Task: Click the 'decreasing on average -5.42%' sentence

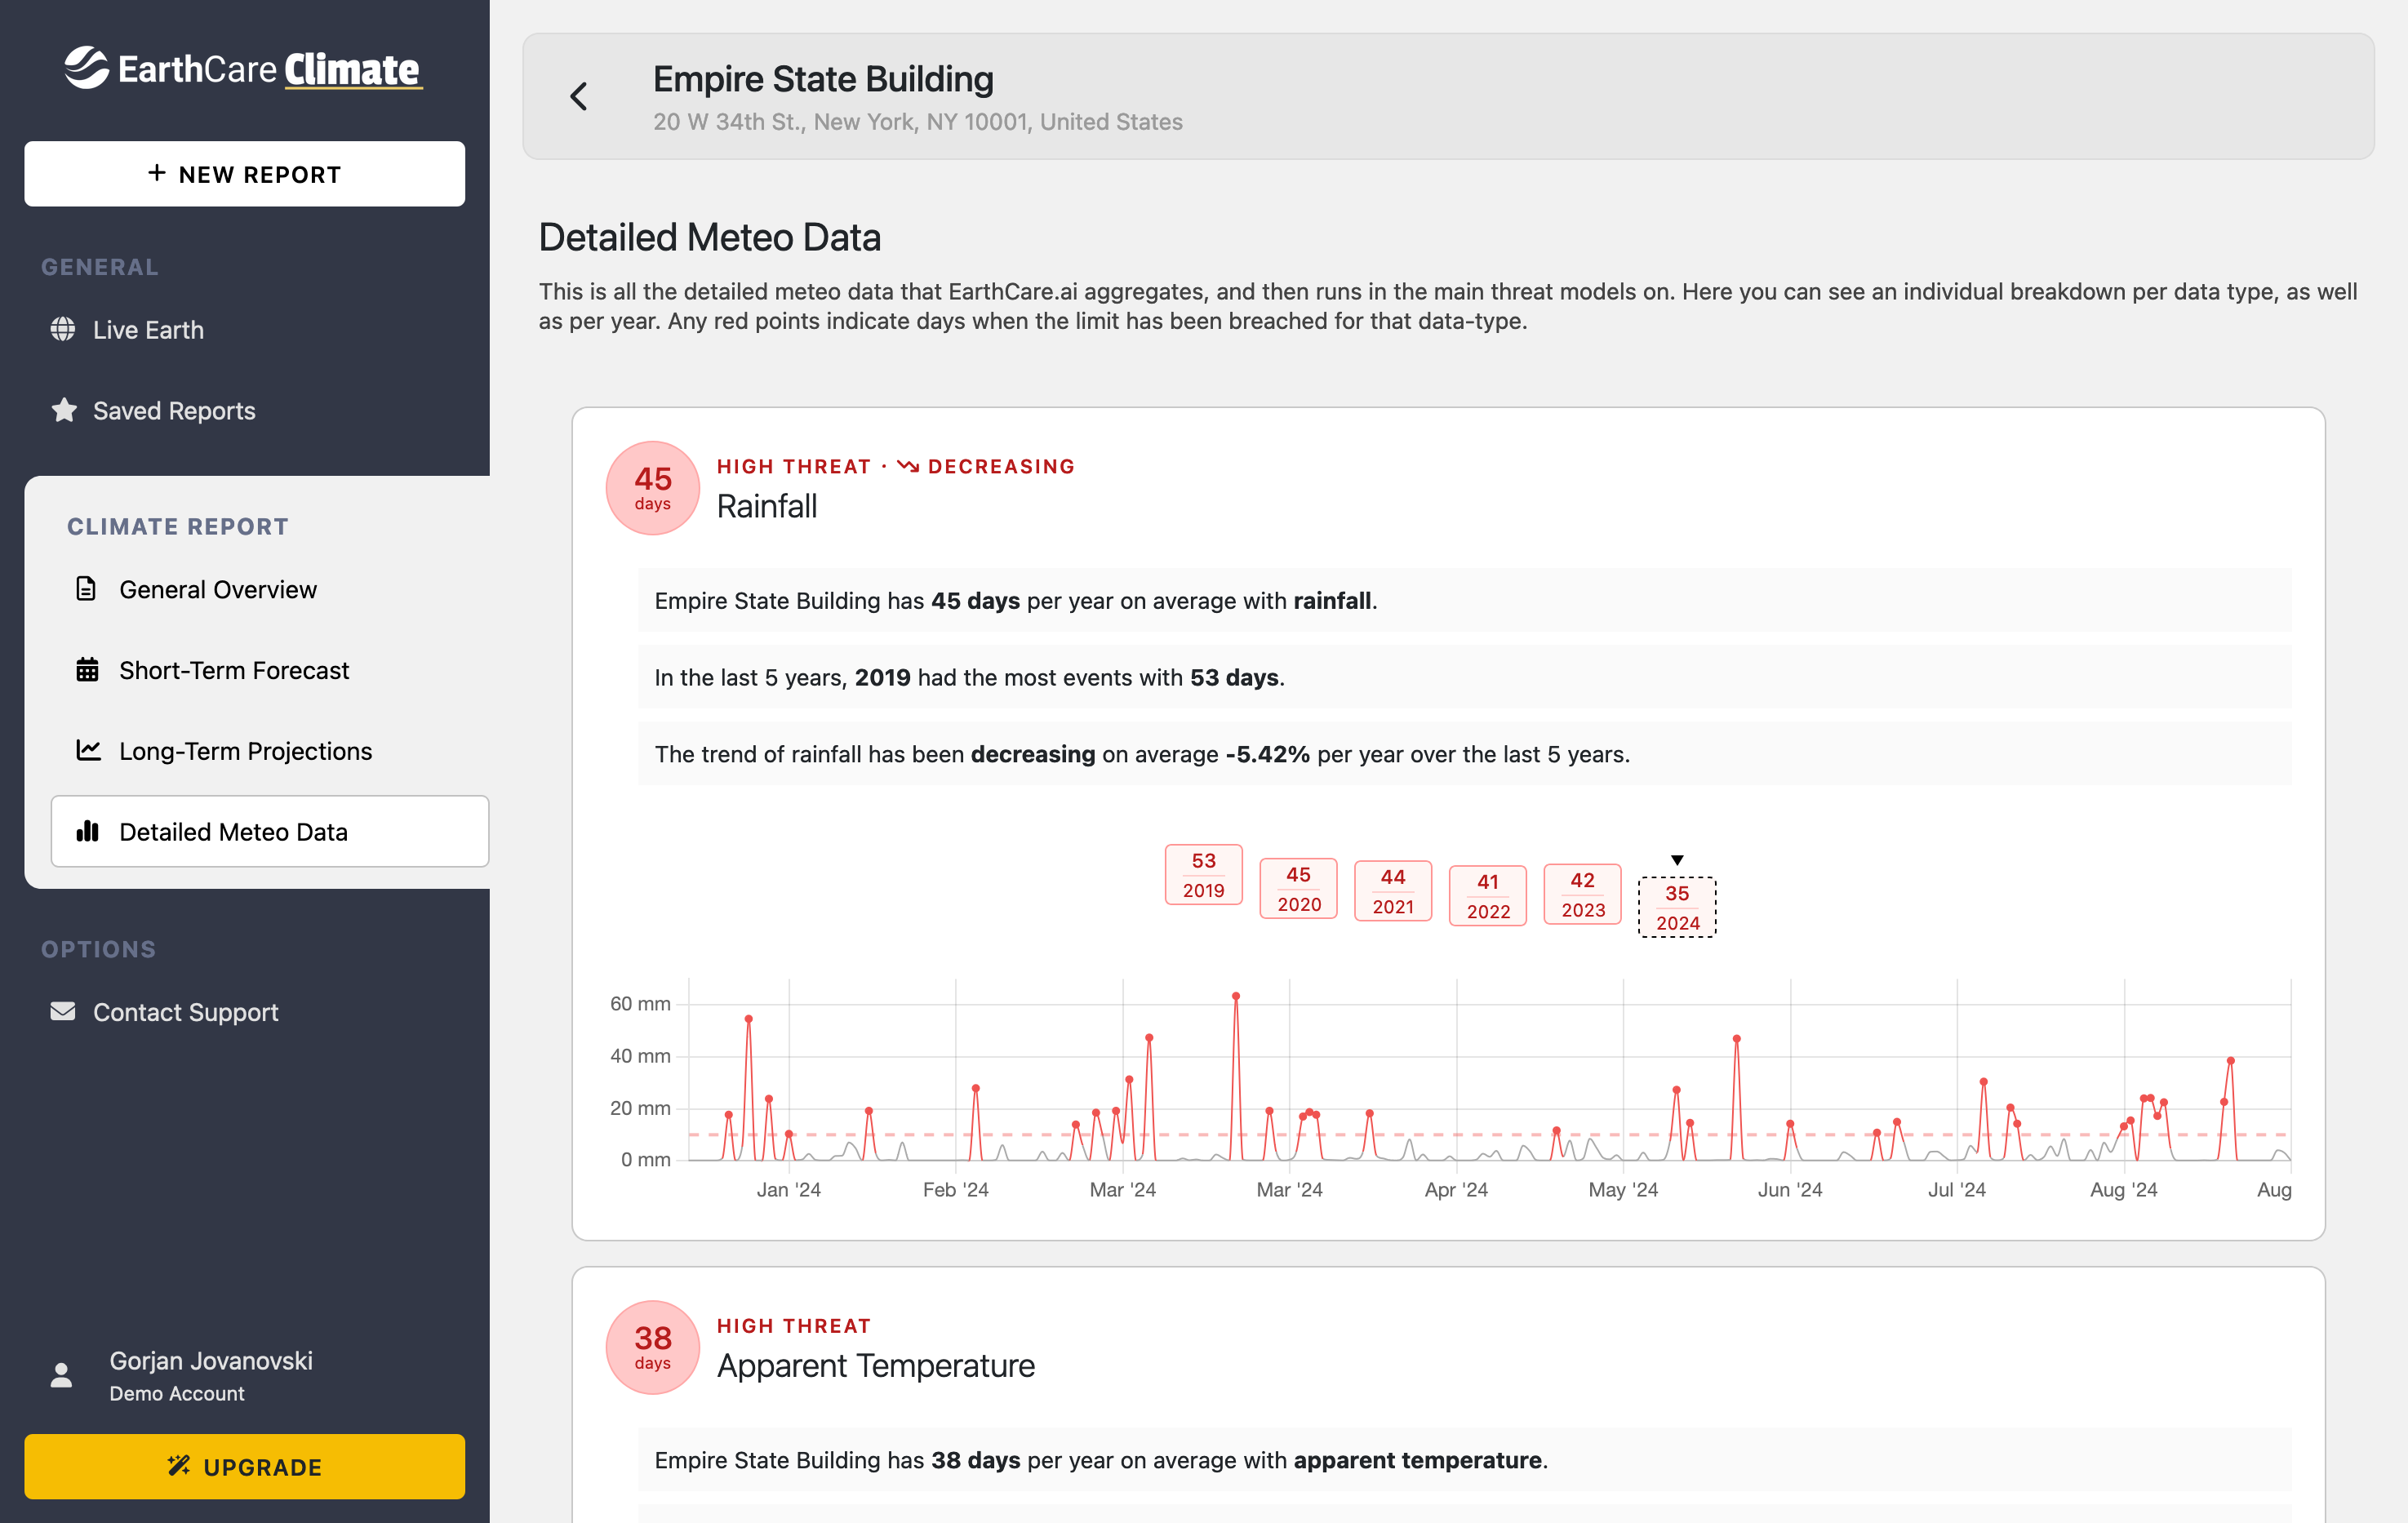Action: (1140, 753)
